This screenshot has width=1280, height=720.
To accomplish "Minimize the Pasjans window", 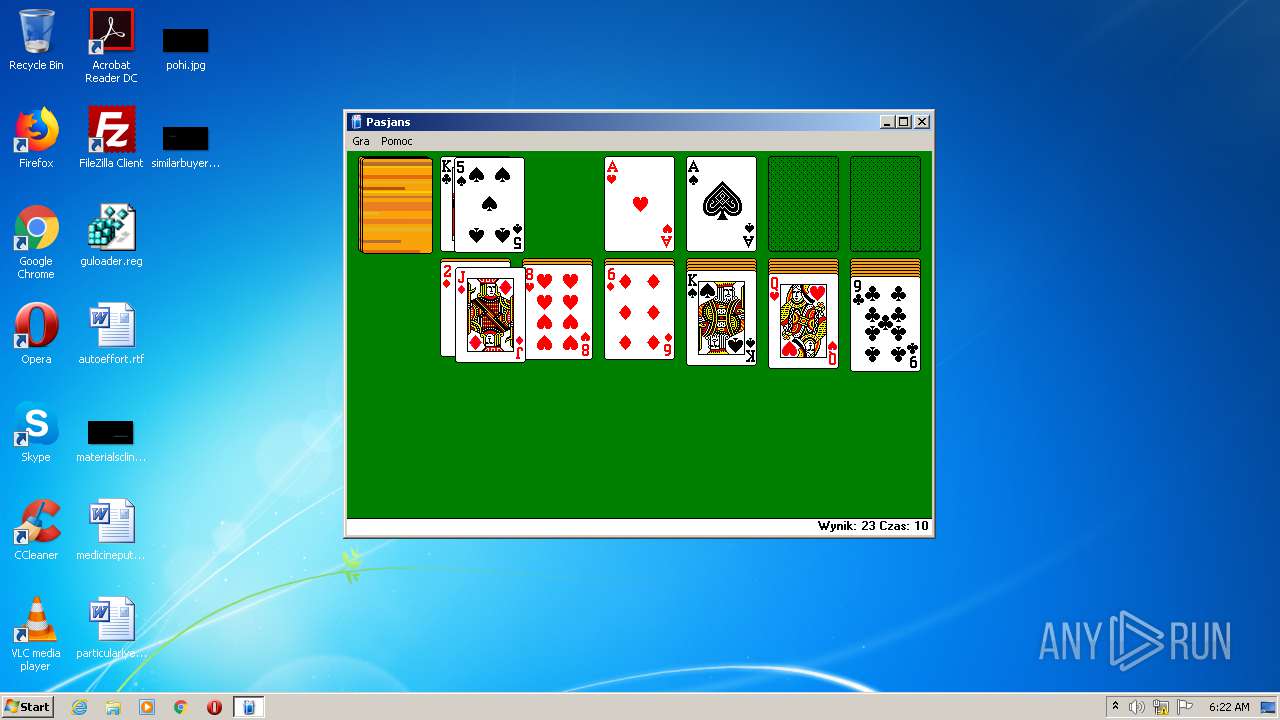I will 887,122.
